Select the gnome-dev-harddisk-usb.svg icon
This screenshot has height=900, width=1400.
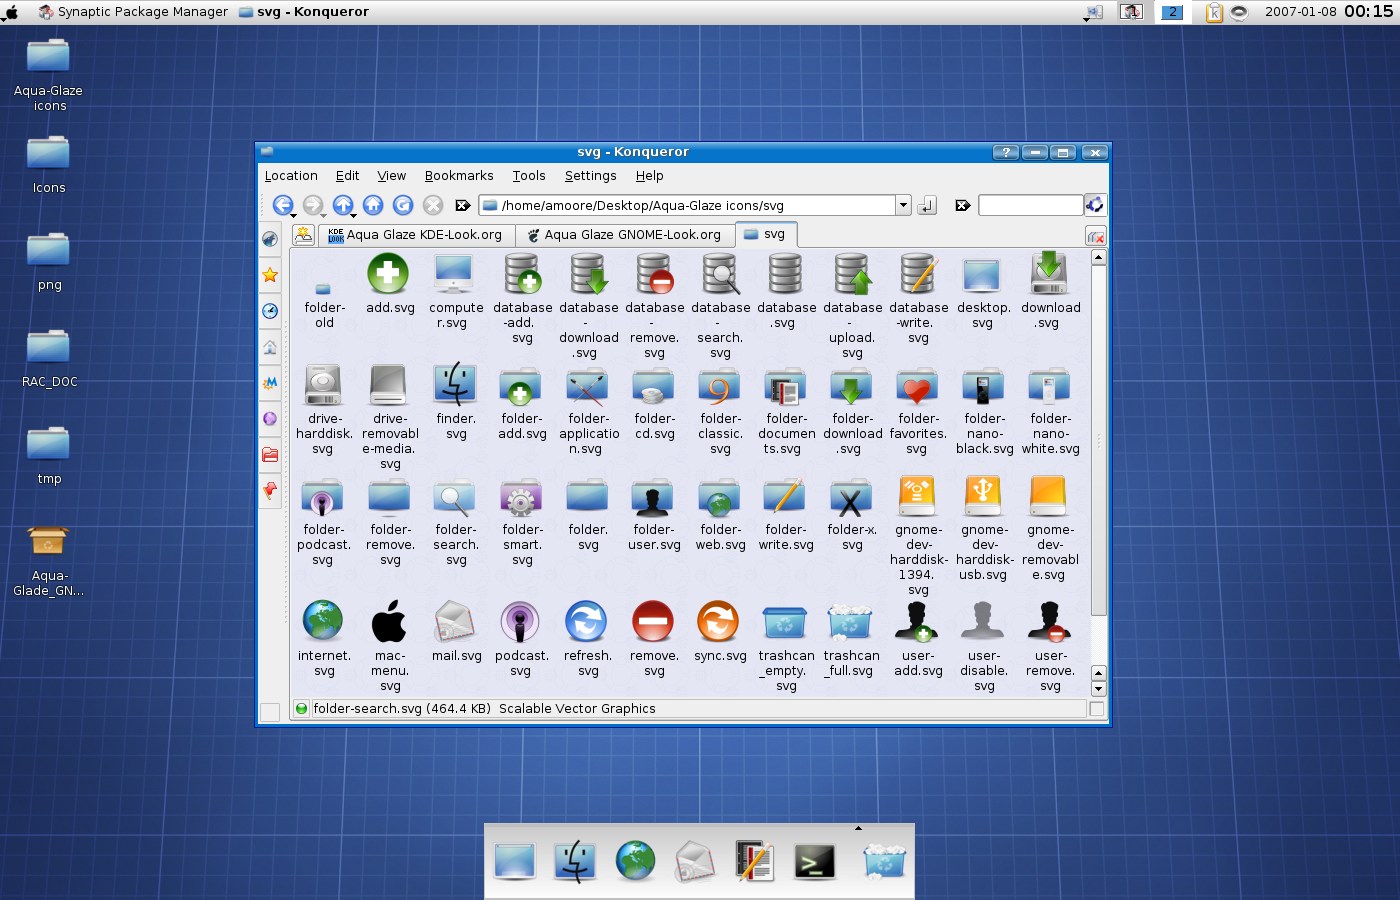pos(983,495)
